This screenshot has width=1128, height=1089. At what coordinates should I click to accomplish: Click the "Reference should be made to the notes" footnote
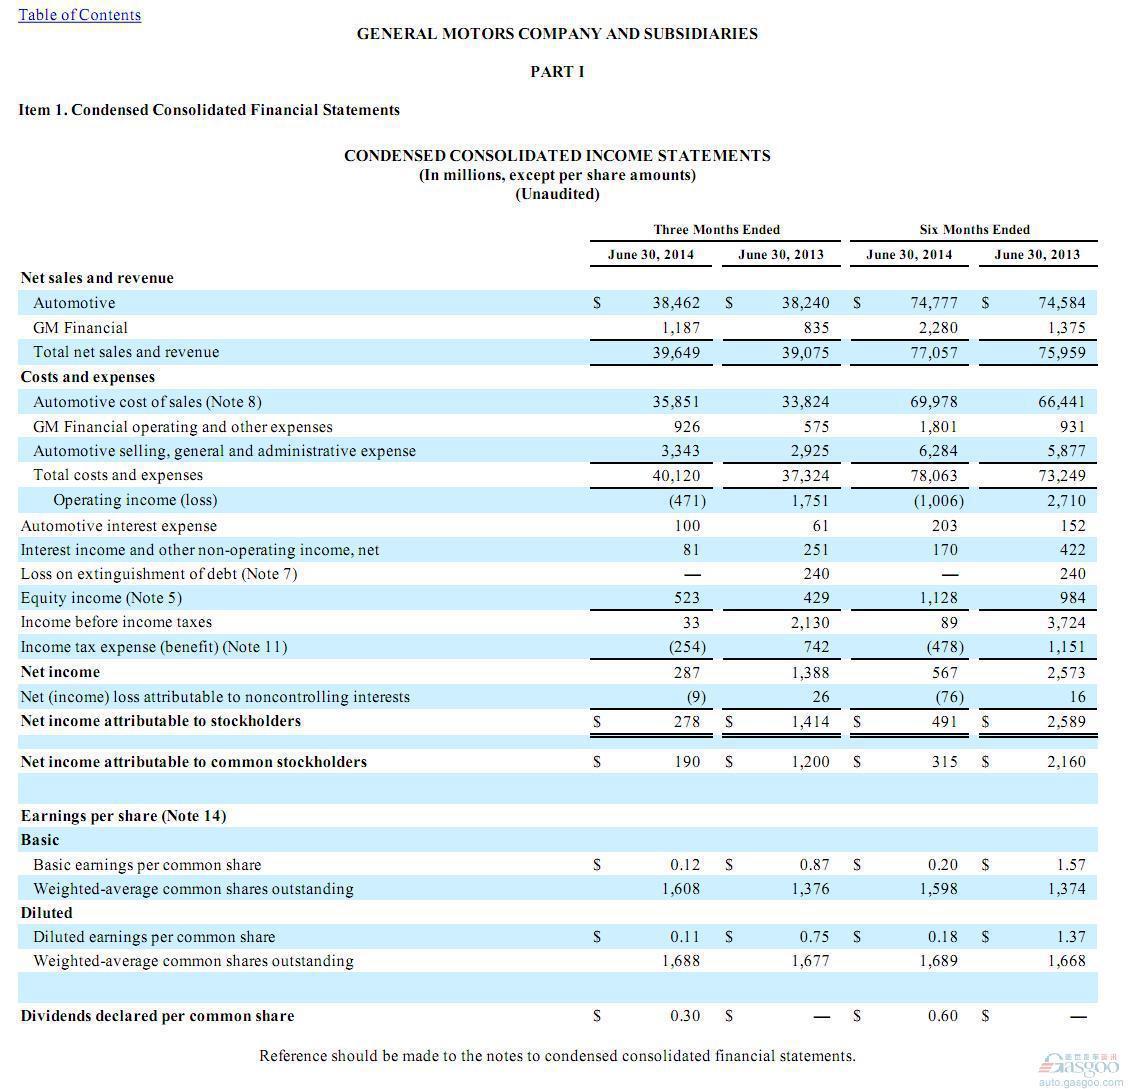point(557,1057)
